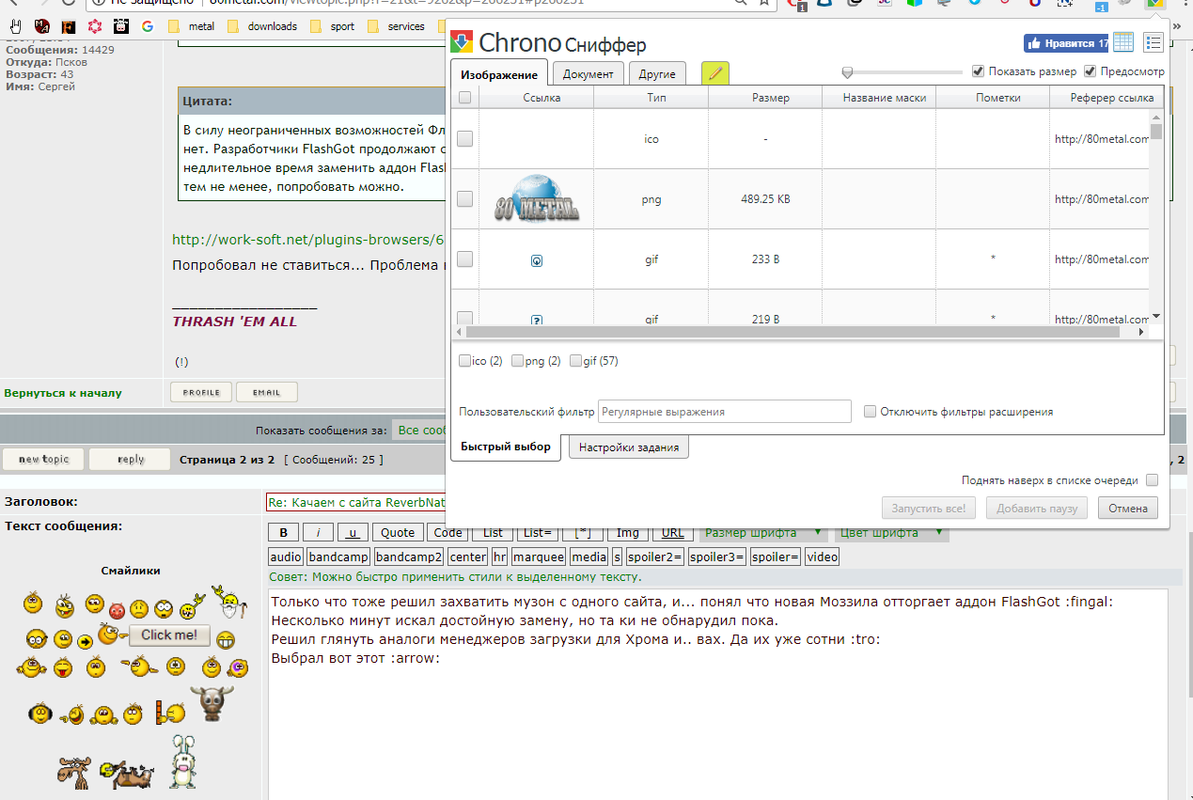The image size is (1193, 800).
Task: Insert the black arrow smiley
Action: (84, 642)
